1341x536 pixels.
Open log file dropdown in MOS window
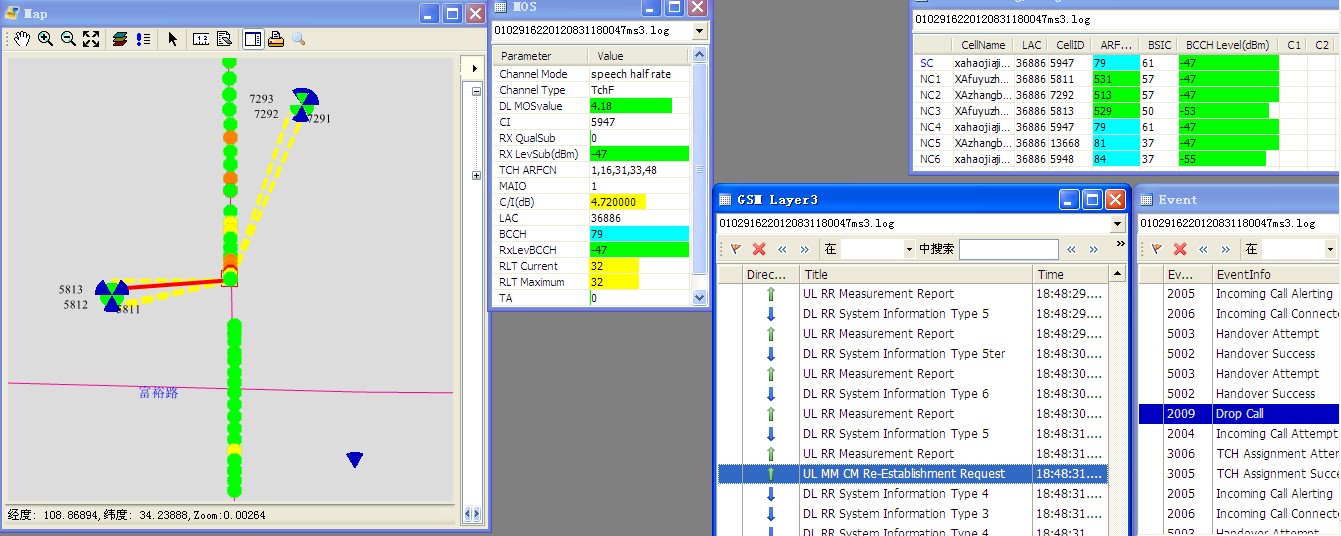(698, 31)
